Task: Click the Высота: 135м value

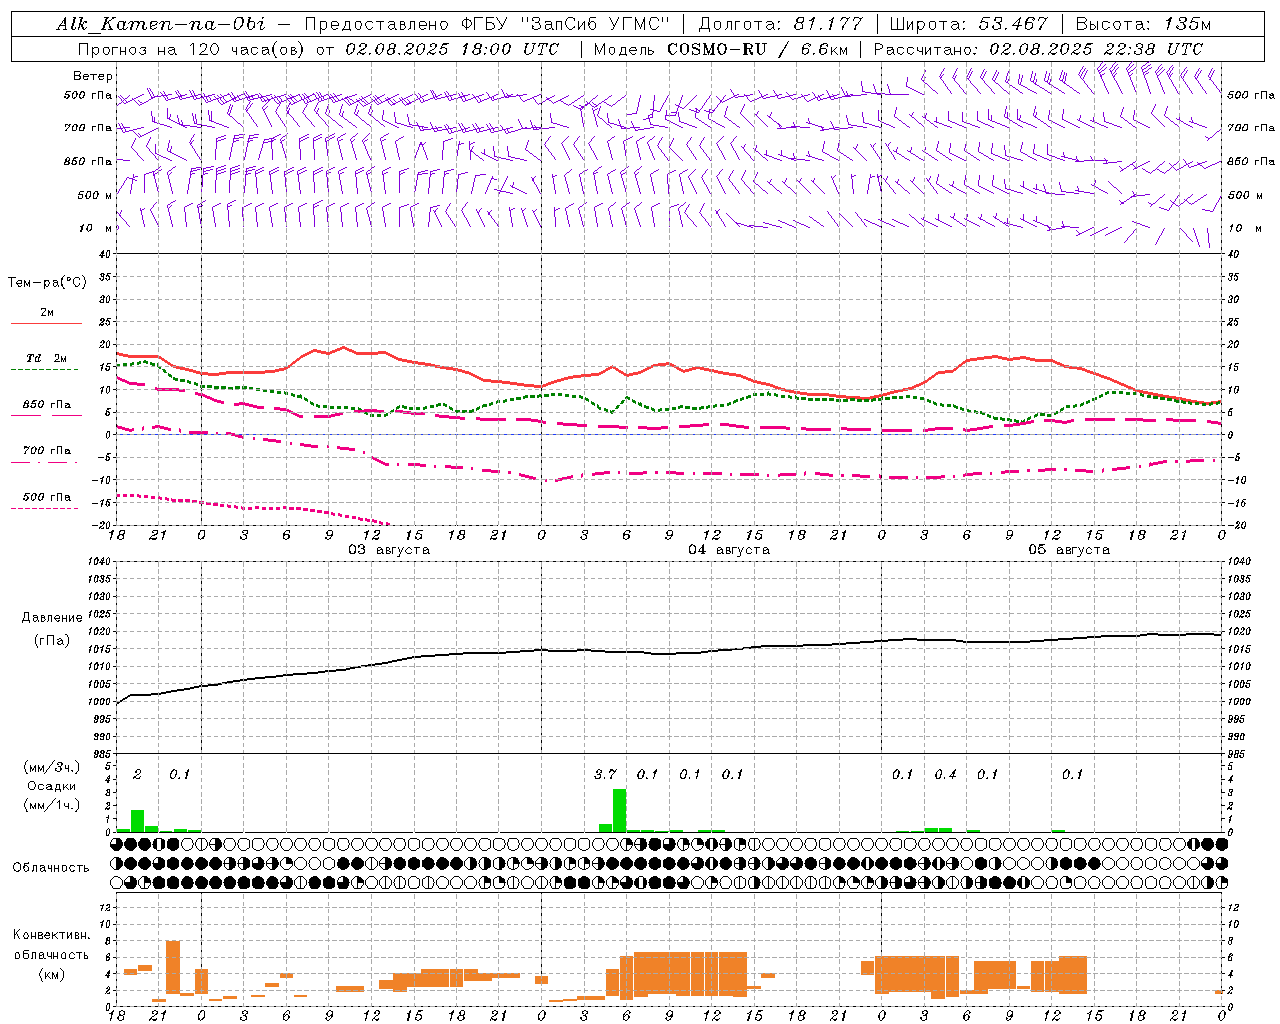Action: coord(1144,24)
